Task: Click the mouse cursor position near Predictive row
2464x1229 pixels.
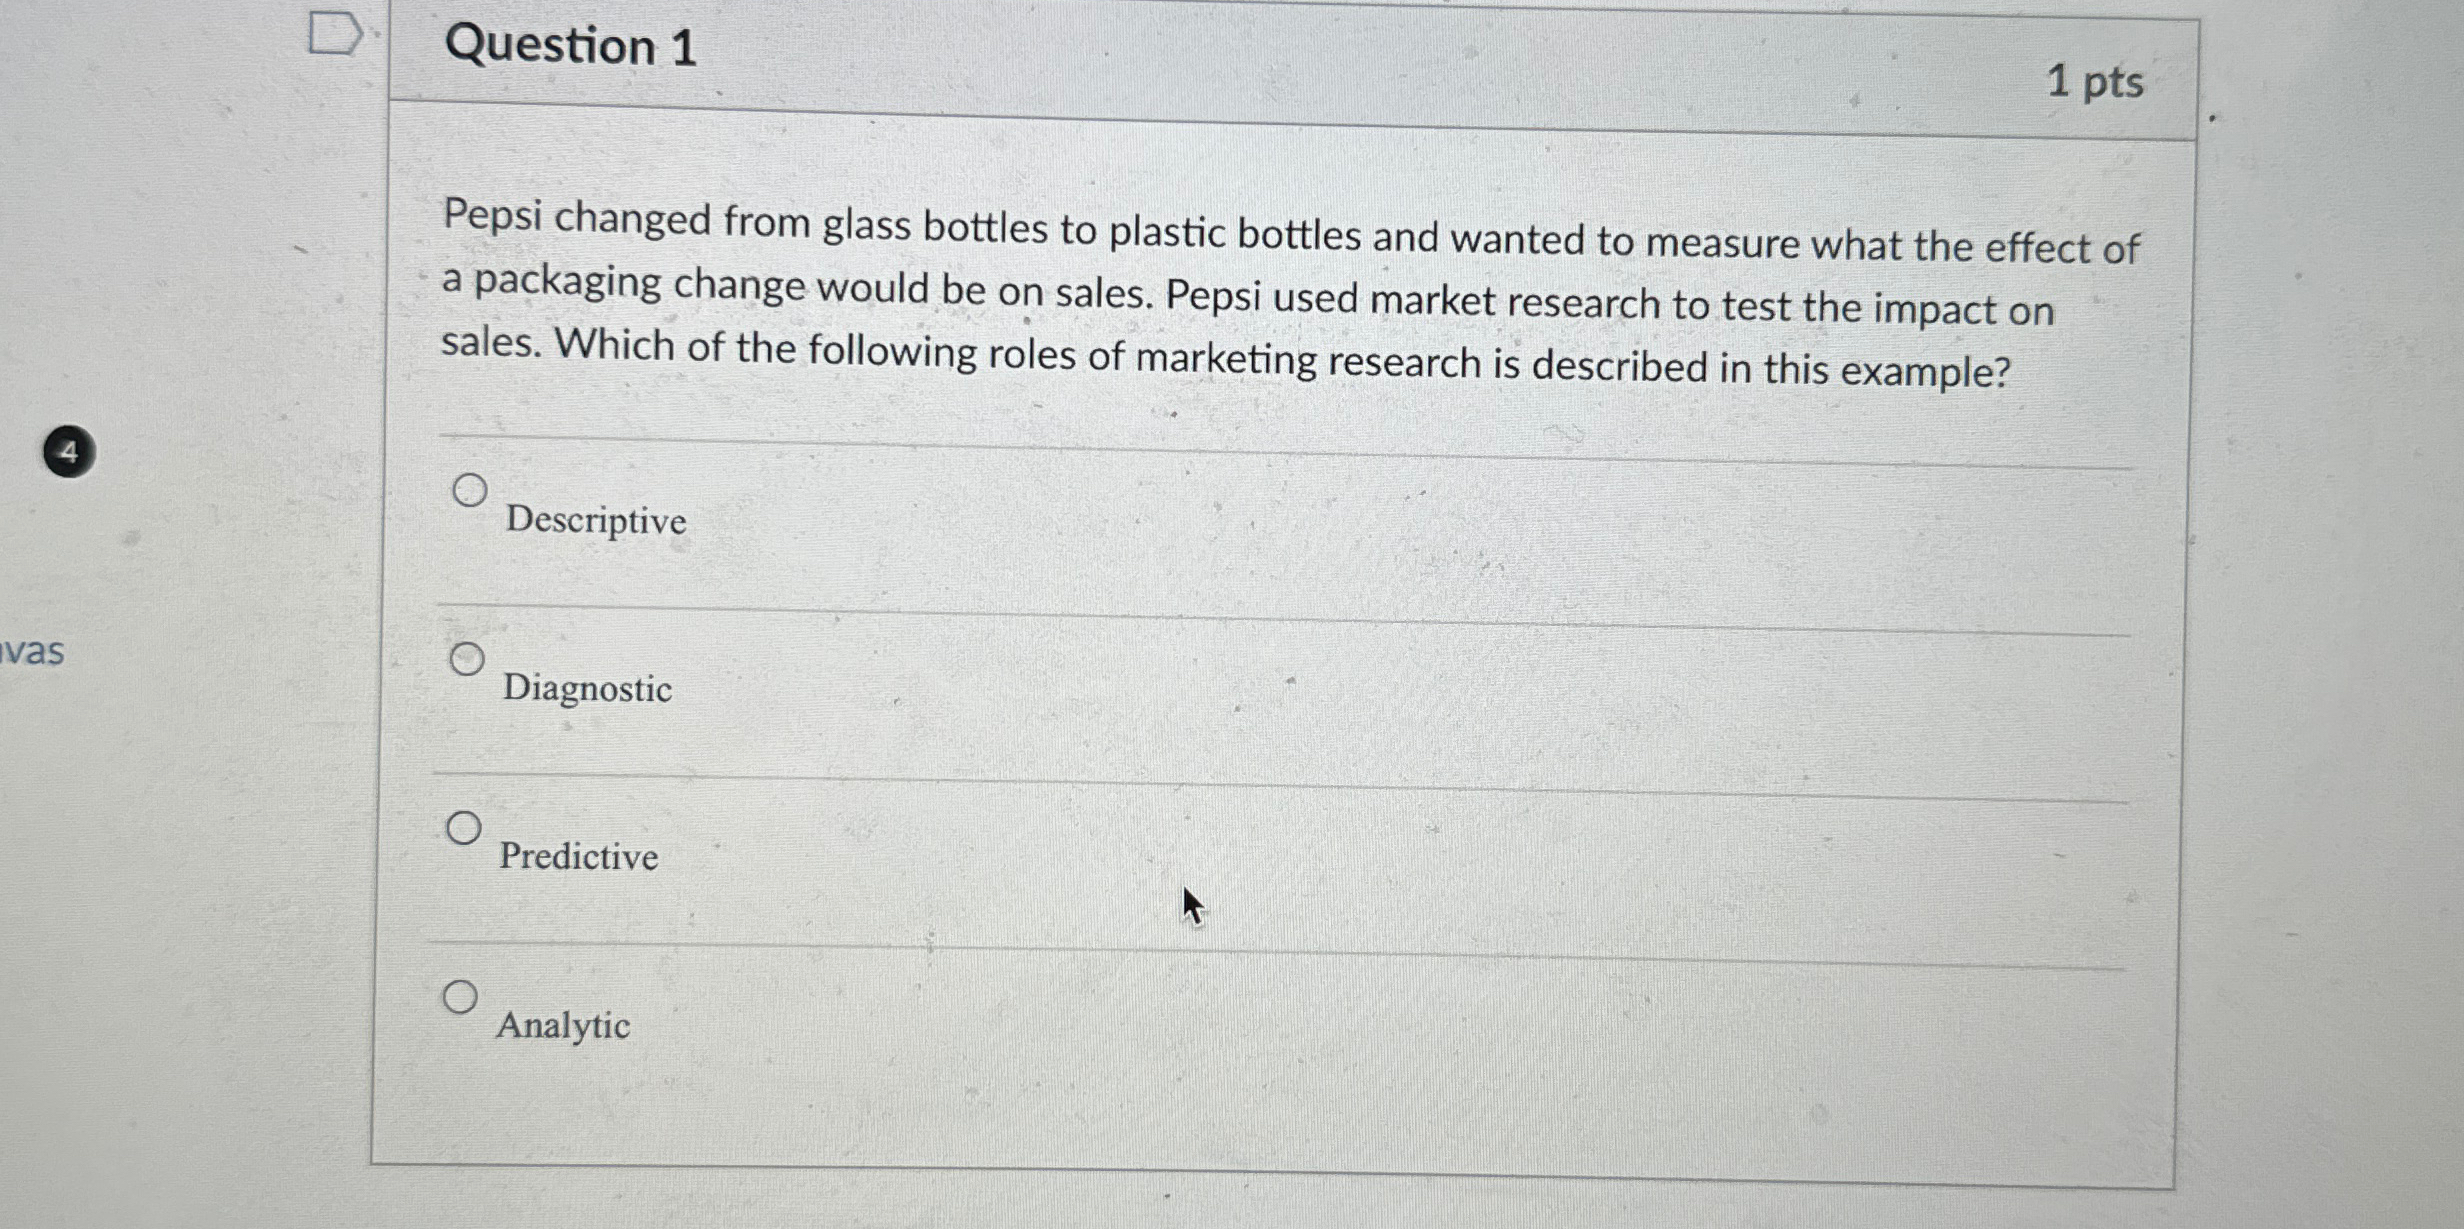Action: [1192, 906]
